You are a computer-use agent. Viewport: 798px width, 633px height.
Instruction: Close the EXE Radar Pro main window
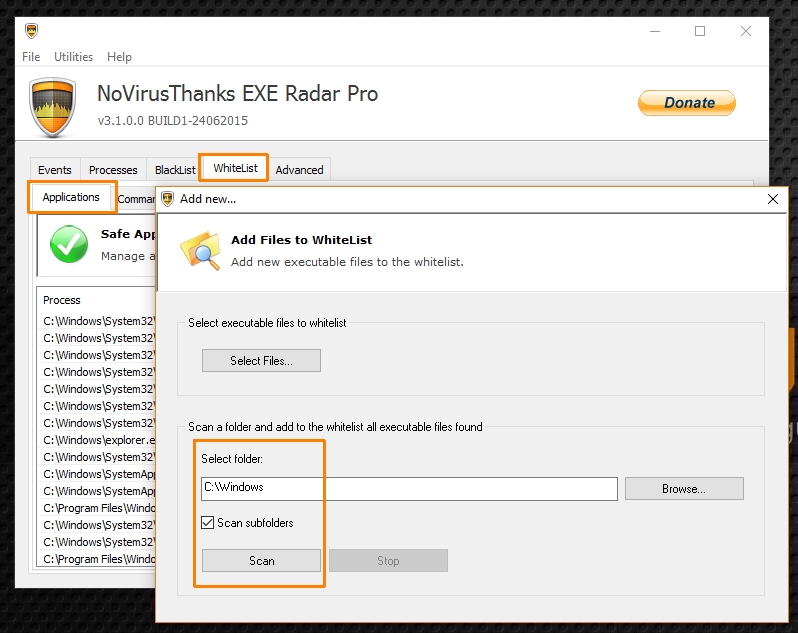(x=746, y=31)
